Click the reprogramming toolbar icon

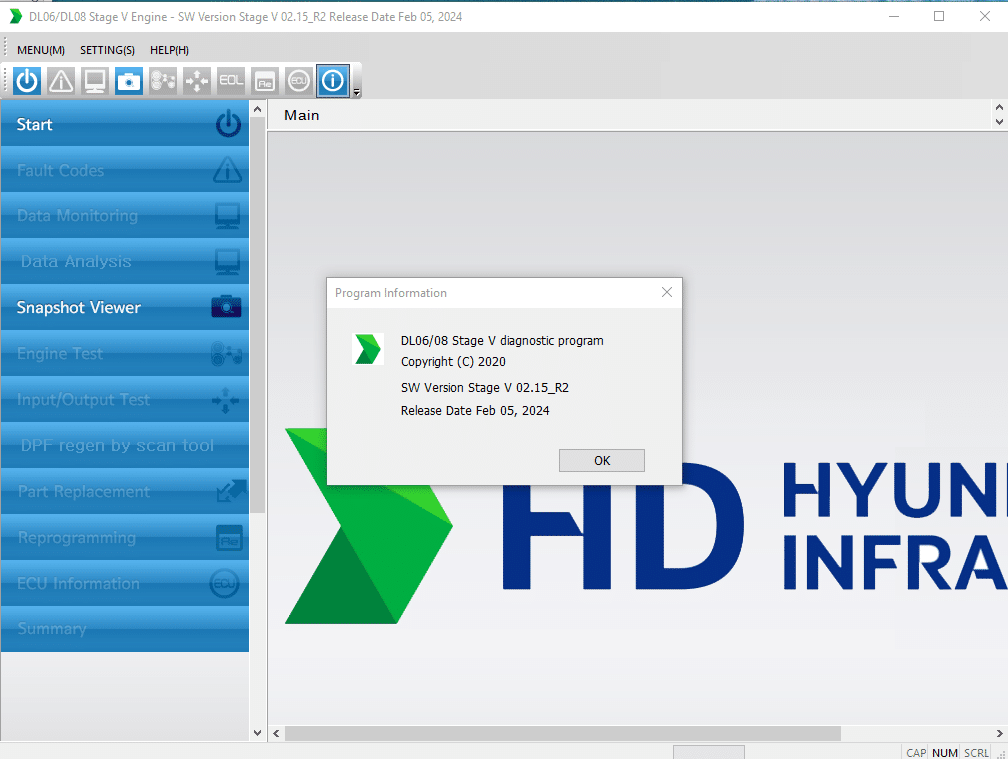264,81
